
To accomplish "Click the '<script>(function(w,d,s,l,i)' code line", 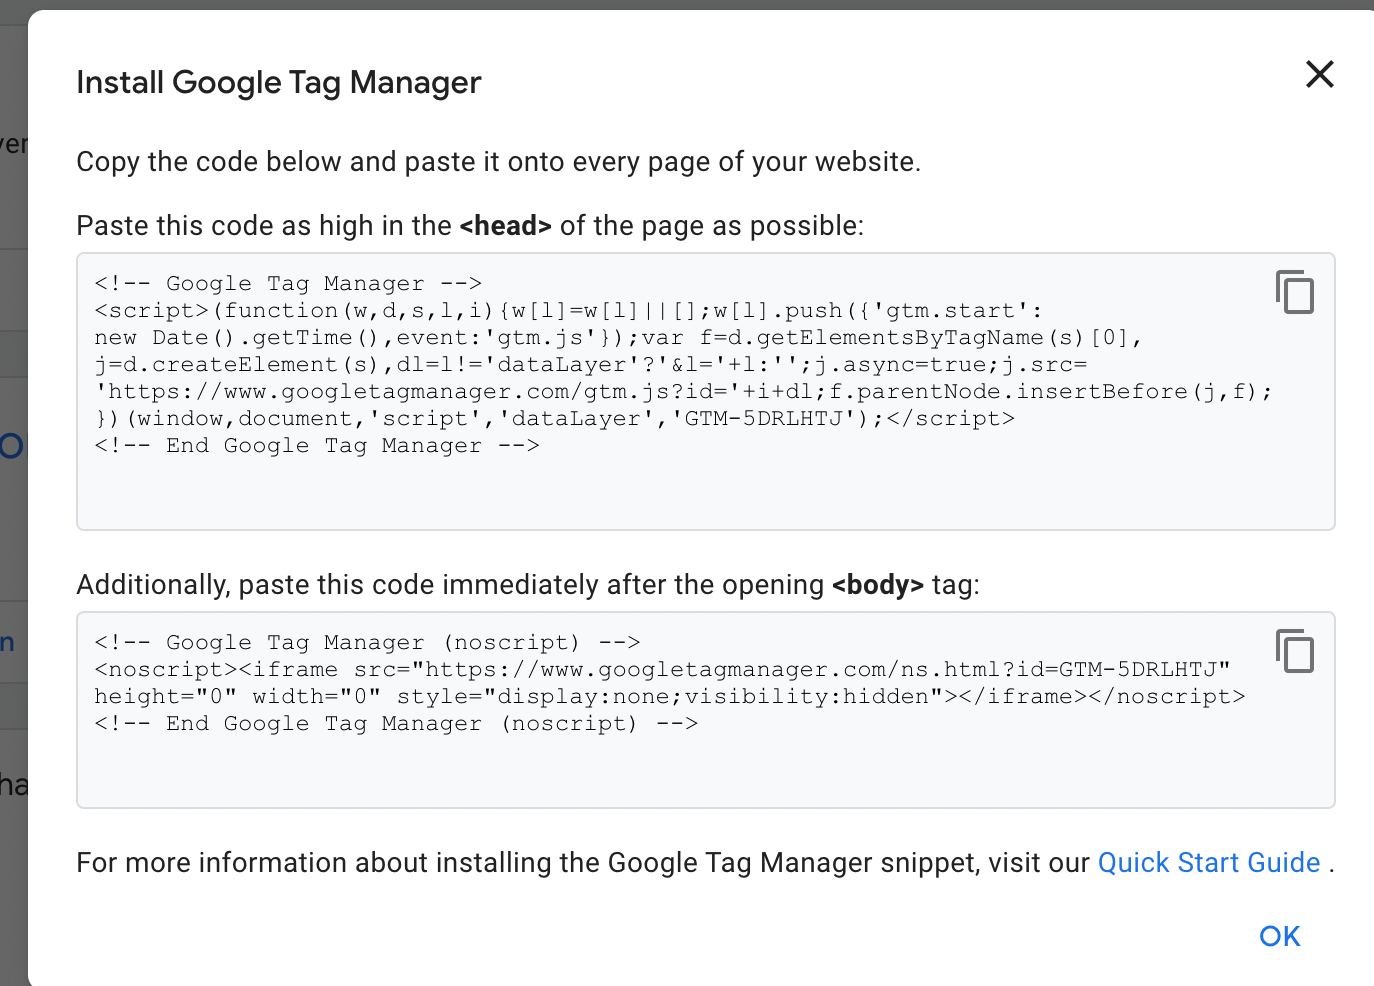I will tap(569, 311).
